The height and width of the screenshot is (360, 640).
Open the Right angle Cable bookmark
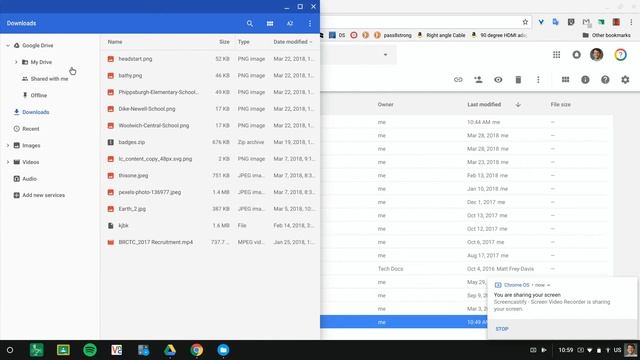coord(441,36)
